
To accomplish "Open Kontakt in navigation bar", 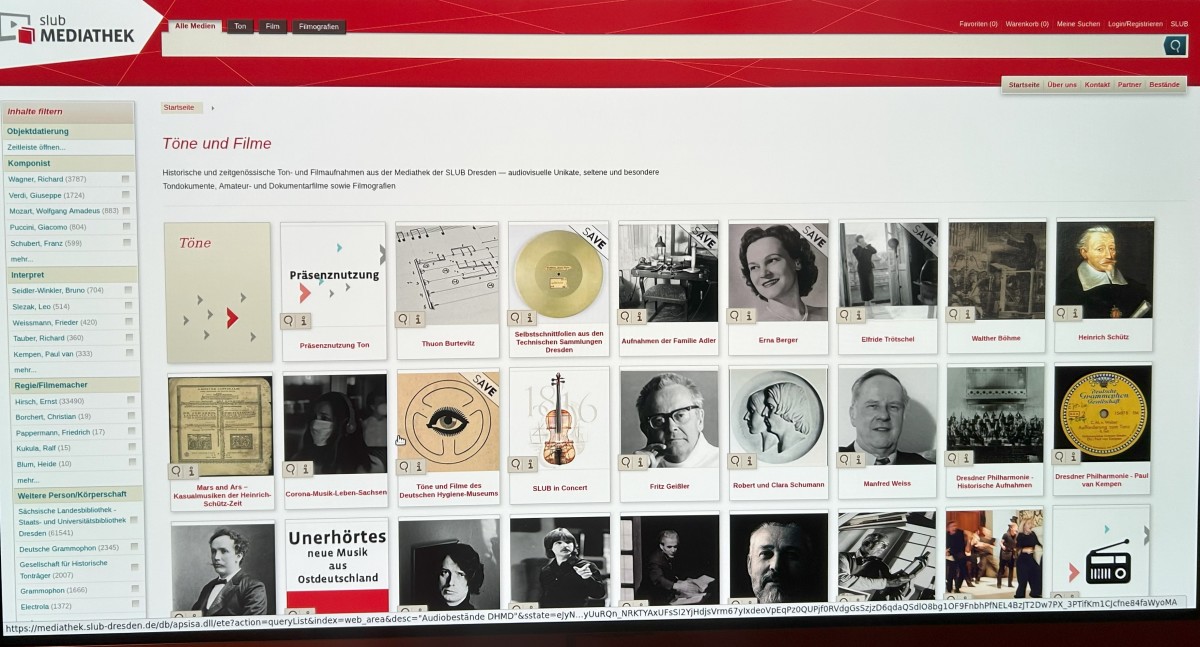I will [1097, 85].
